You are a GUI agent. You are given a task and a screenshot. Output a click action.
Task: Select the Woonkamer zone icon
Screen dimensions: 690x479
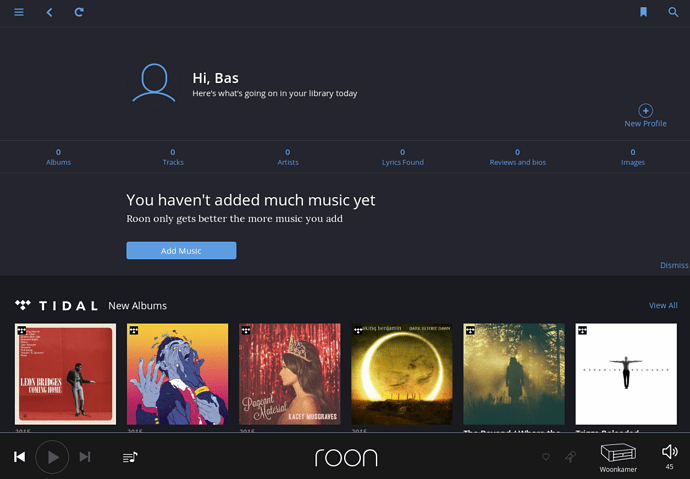[x=618, y=453]
